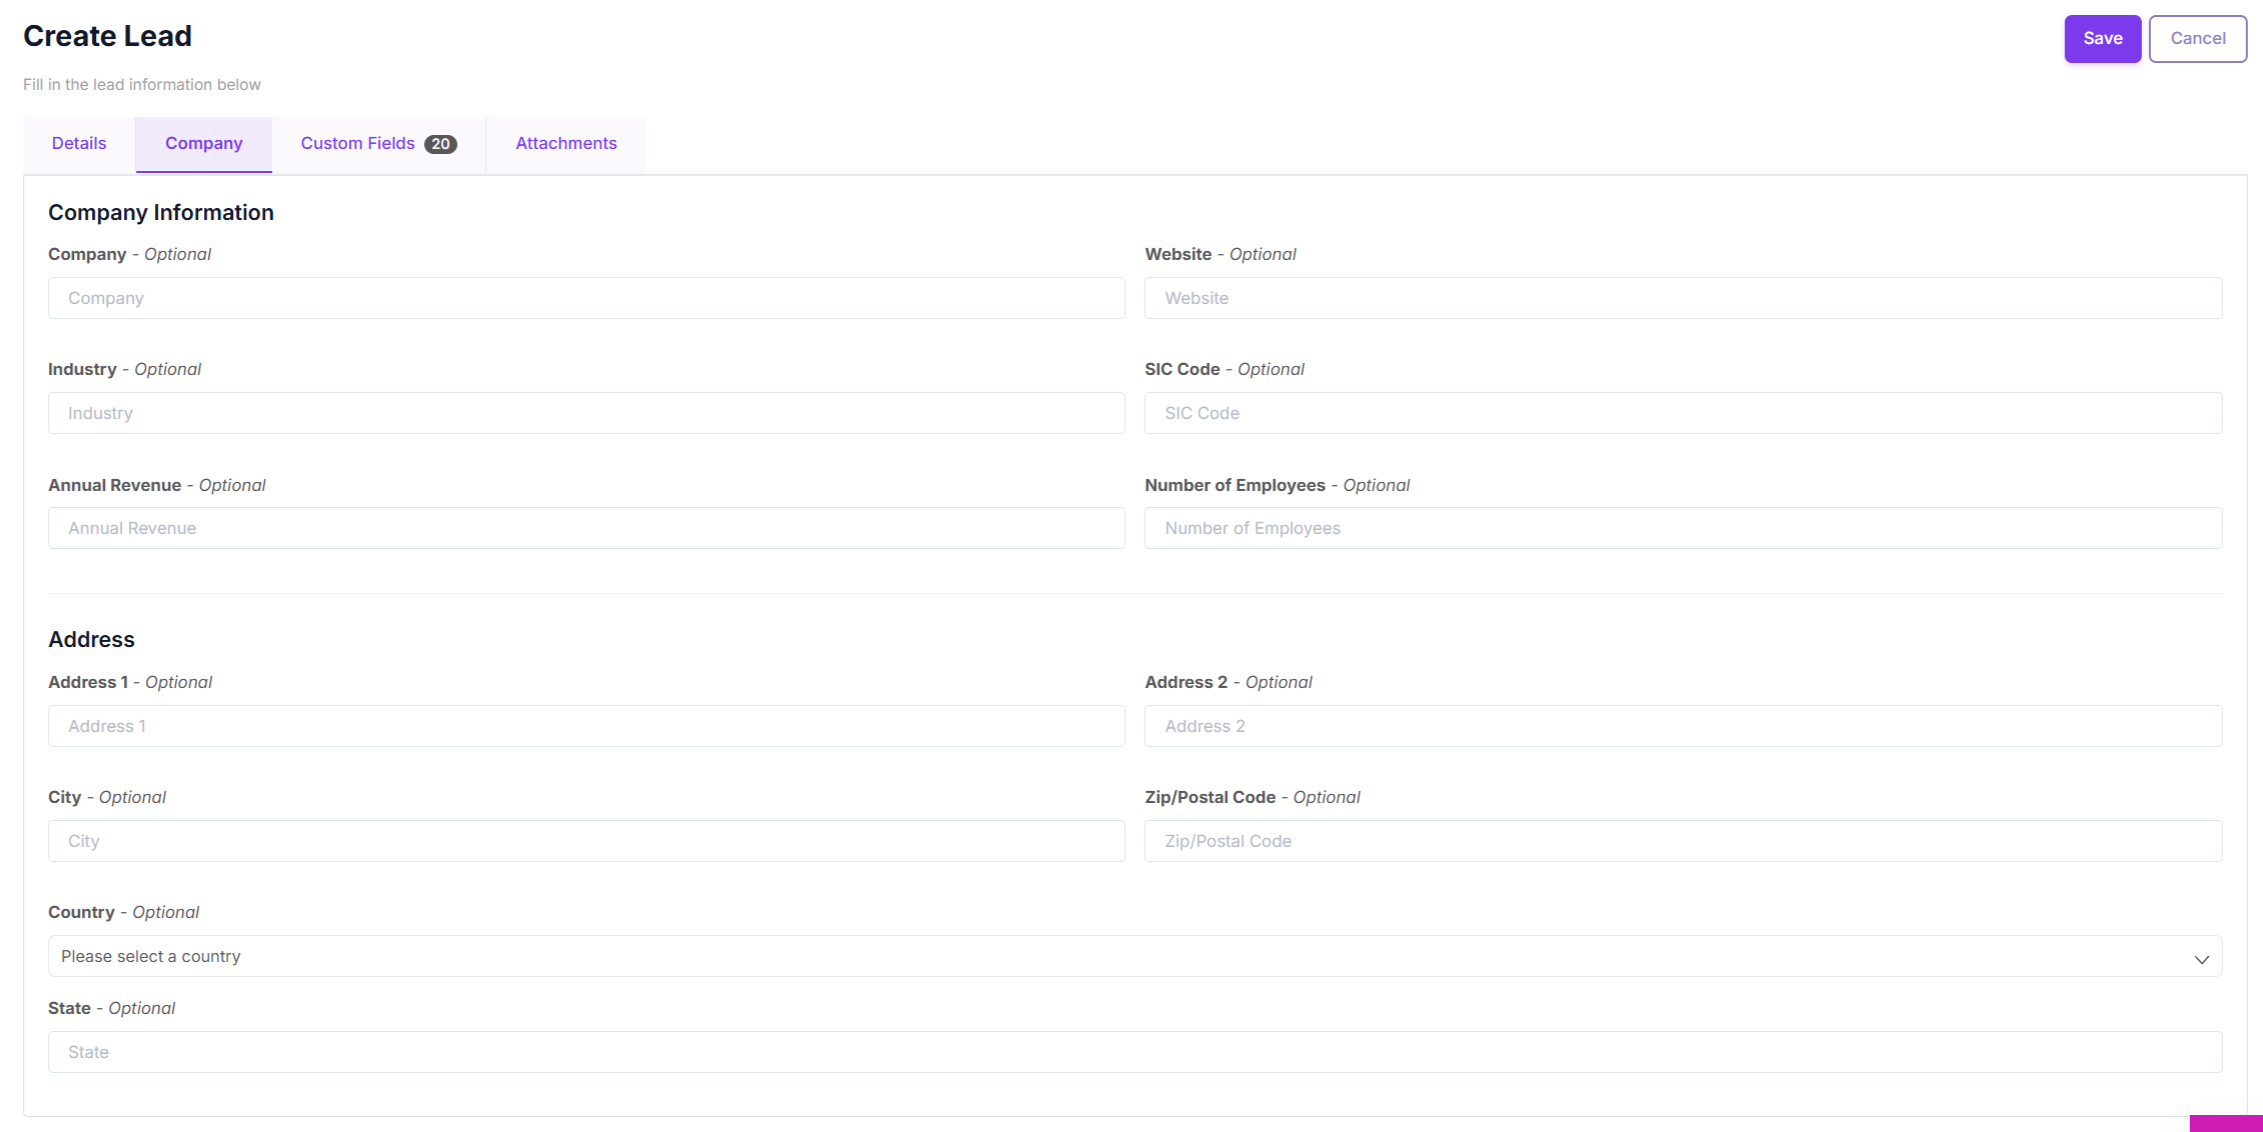Click the Address 2 - Optional label
Image resolution: width=2263 pixels, height=1132 pixels.
(x=1228, y=682)
